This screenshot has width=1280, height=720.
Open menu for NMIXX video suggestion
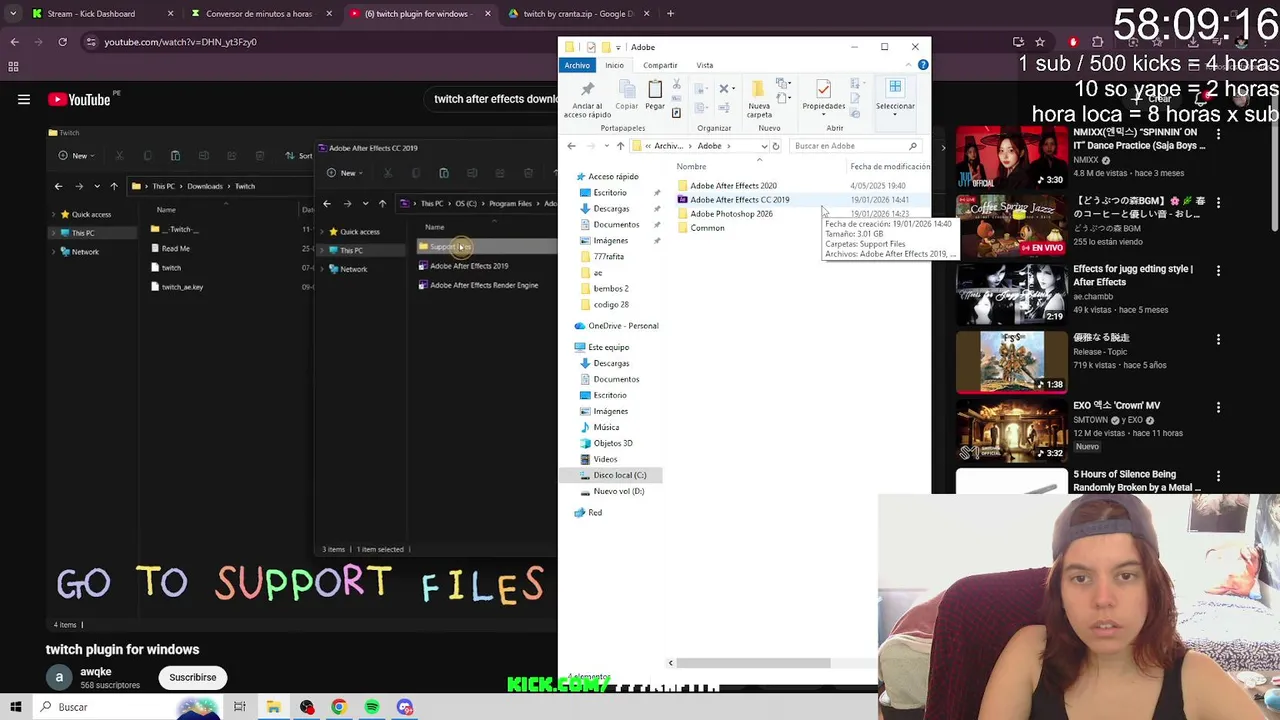(x=1218, y=134)
